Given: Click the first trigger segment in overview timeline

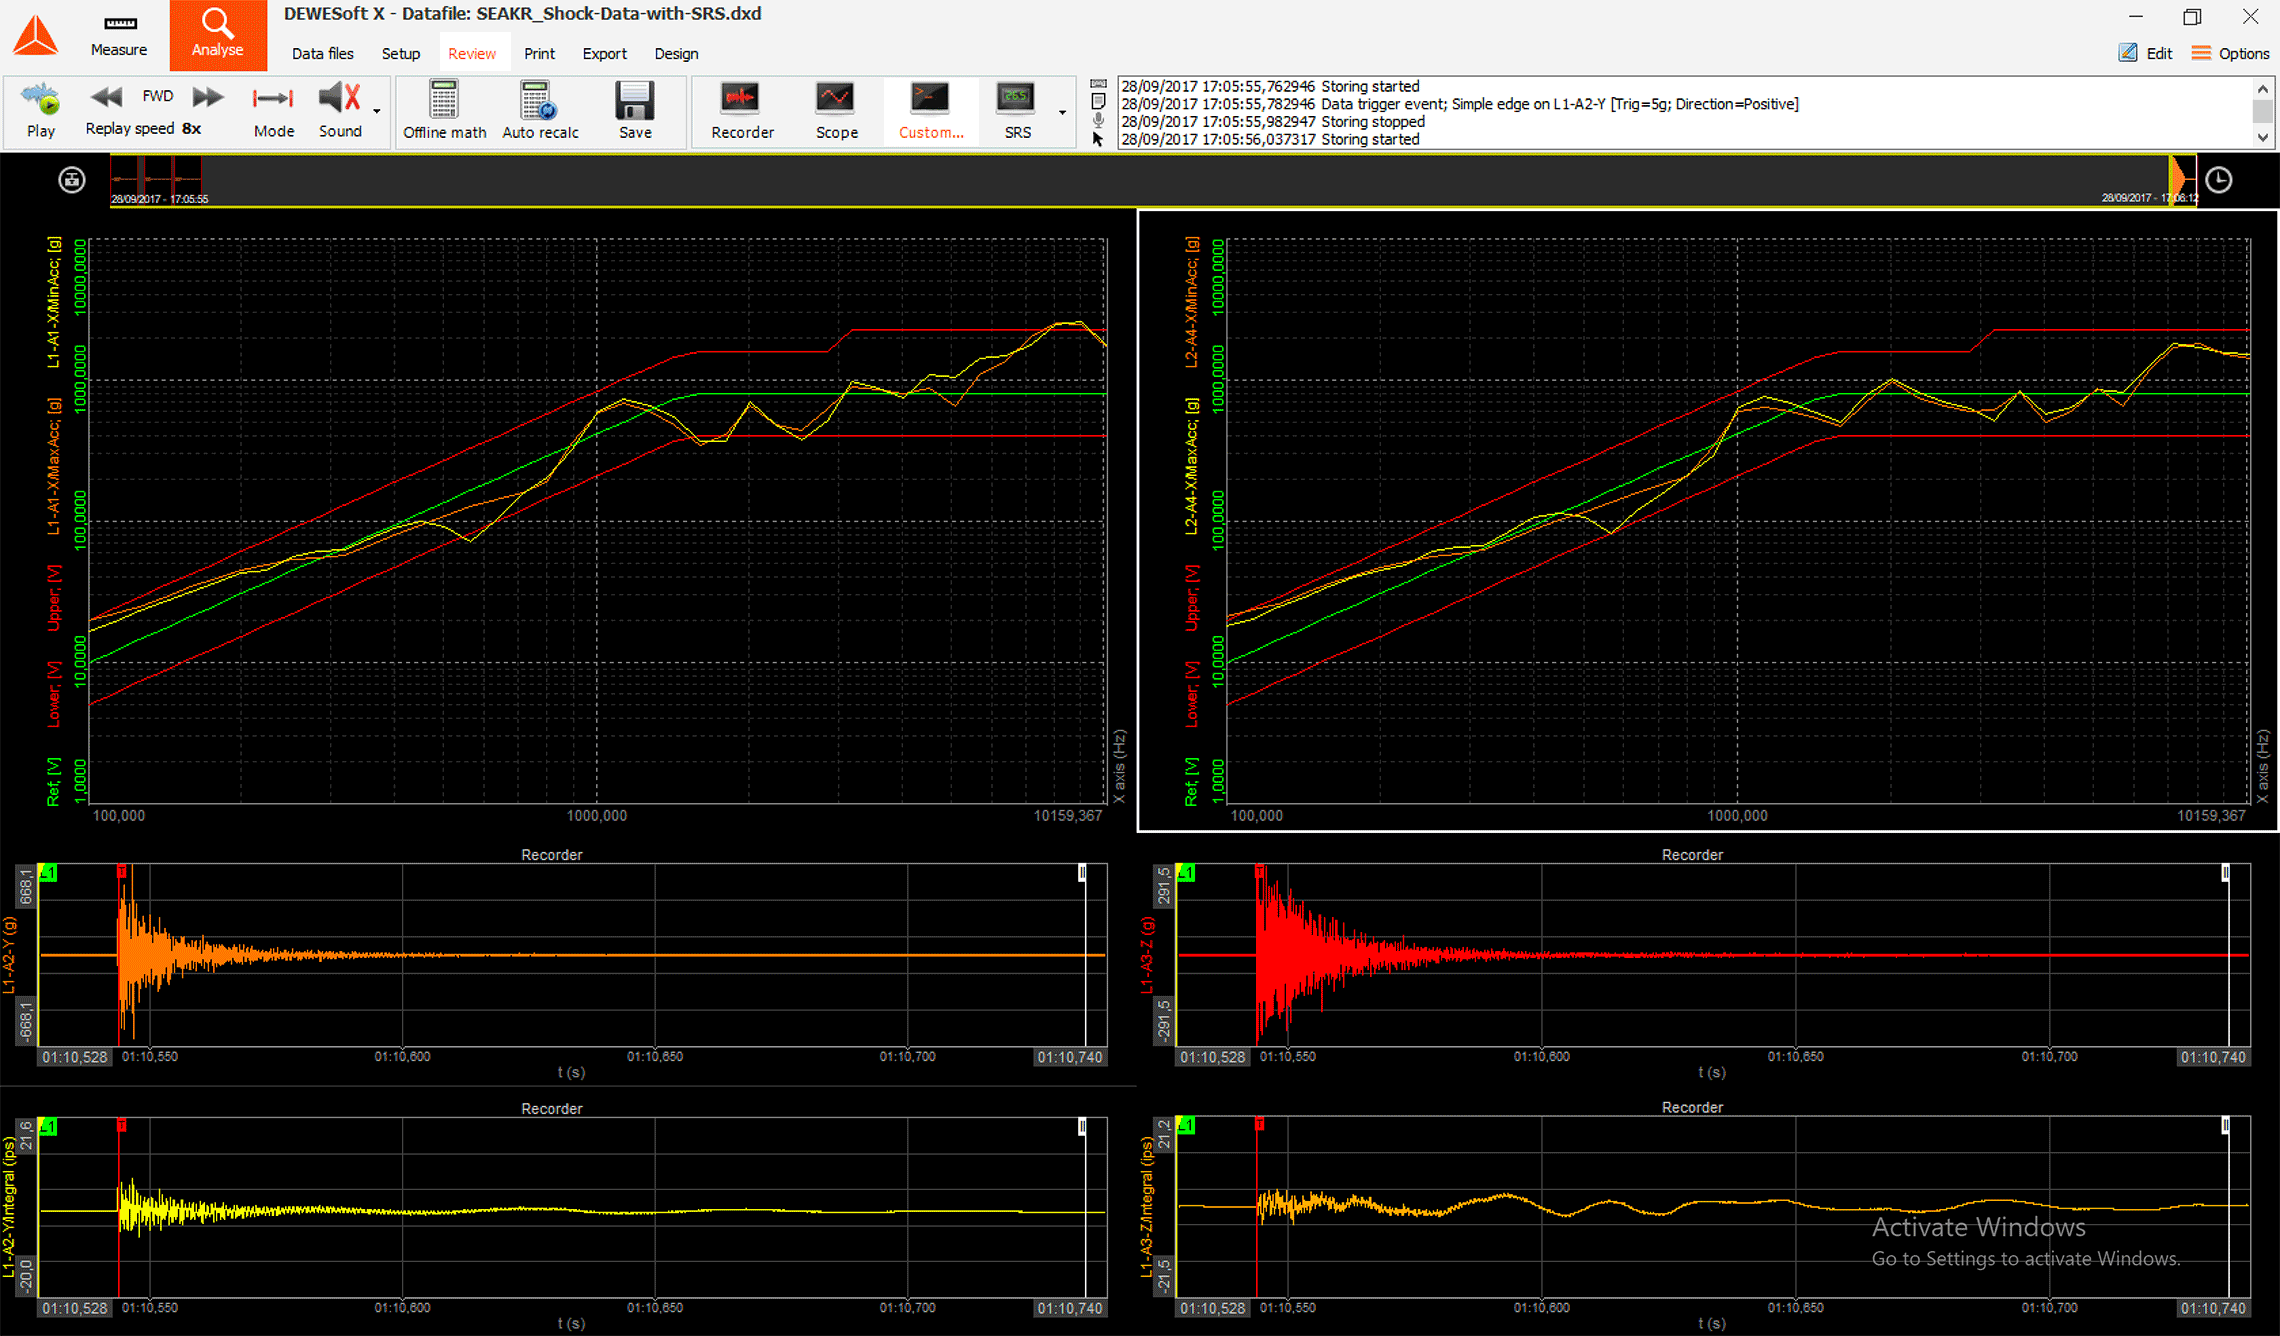Looking at the screenshot, I should [x=125, y=180].
